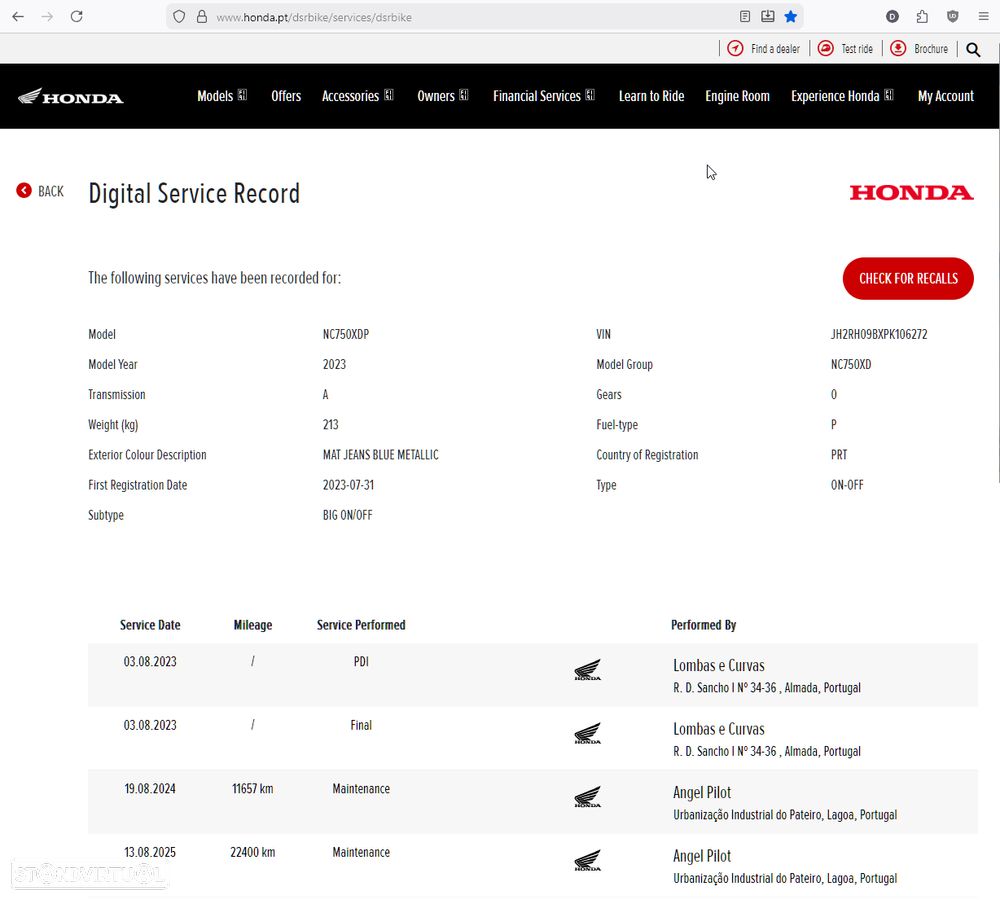Click the Mileage column header

(253, 625)
